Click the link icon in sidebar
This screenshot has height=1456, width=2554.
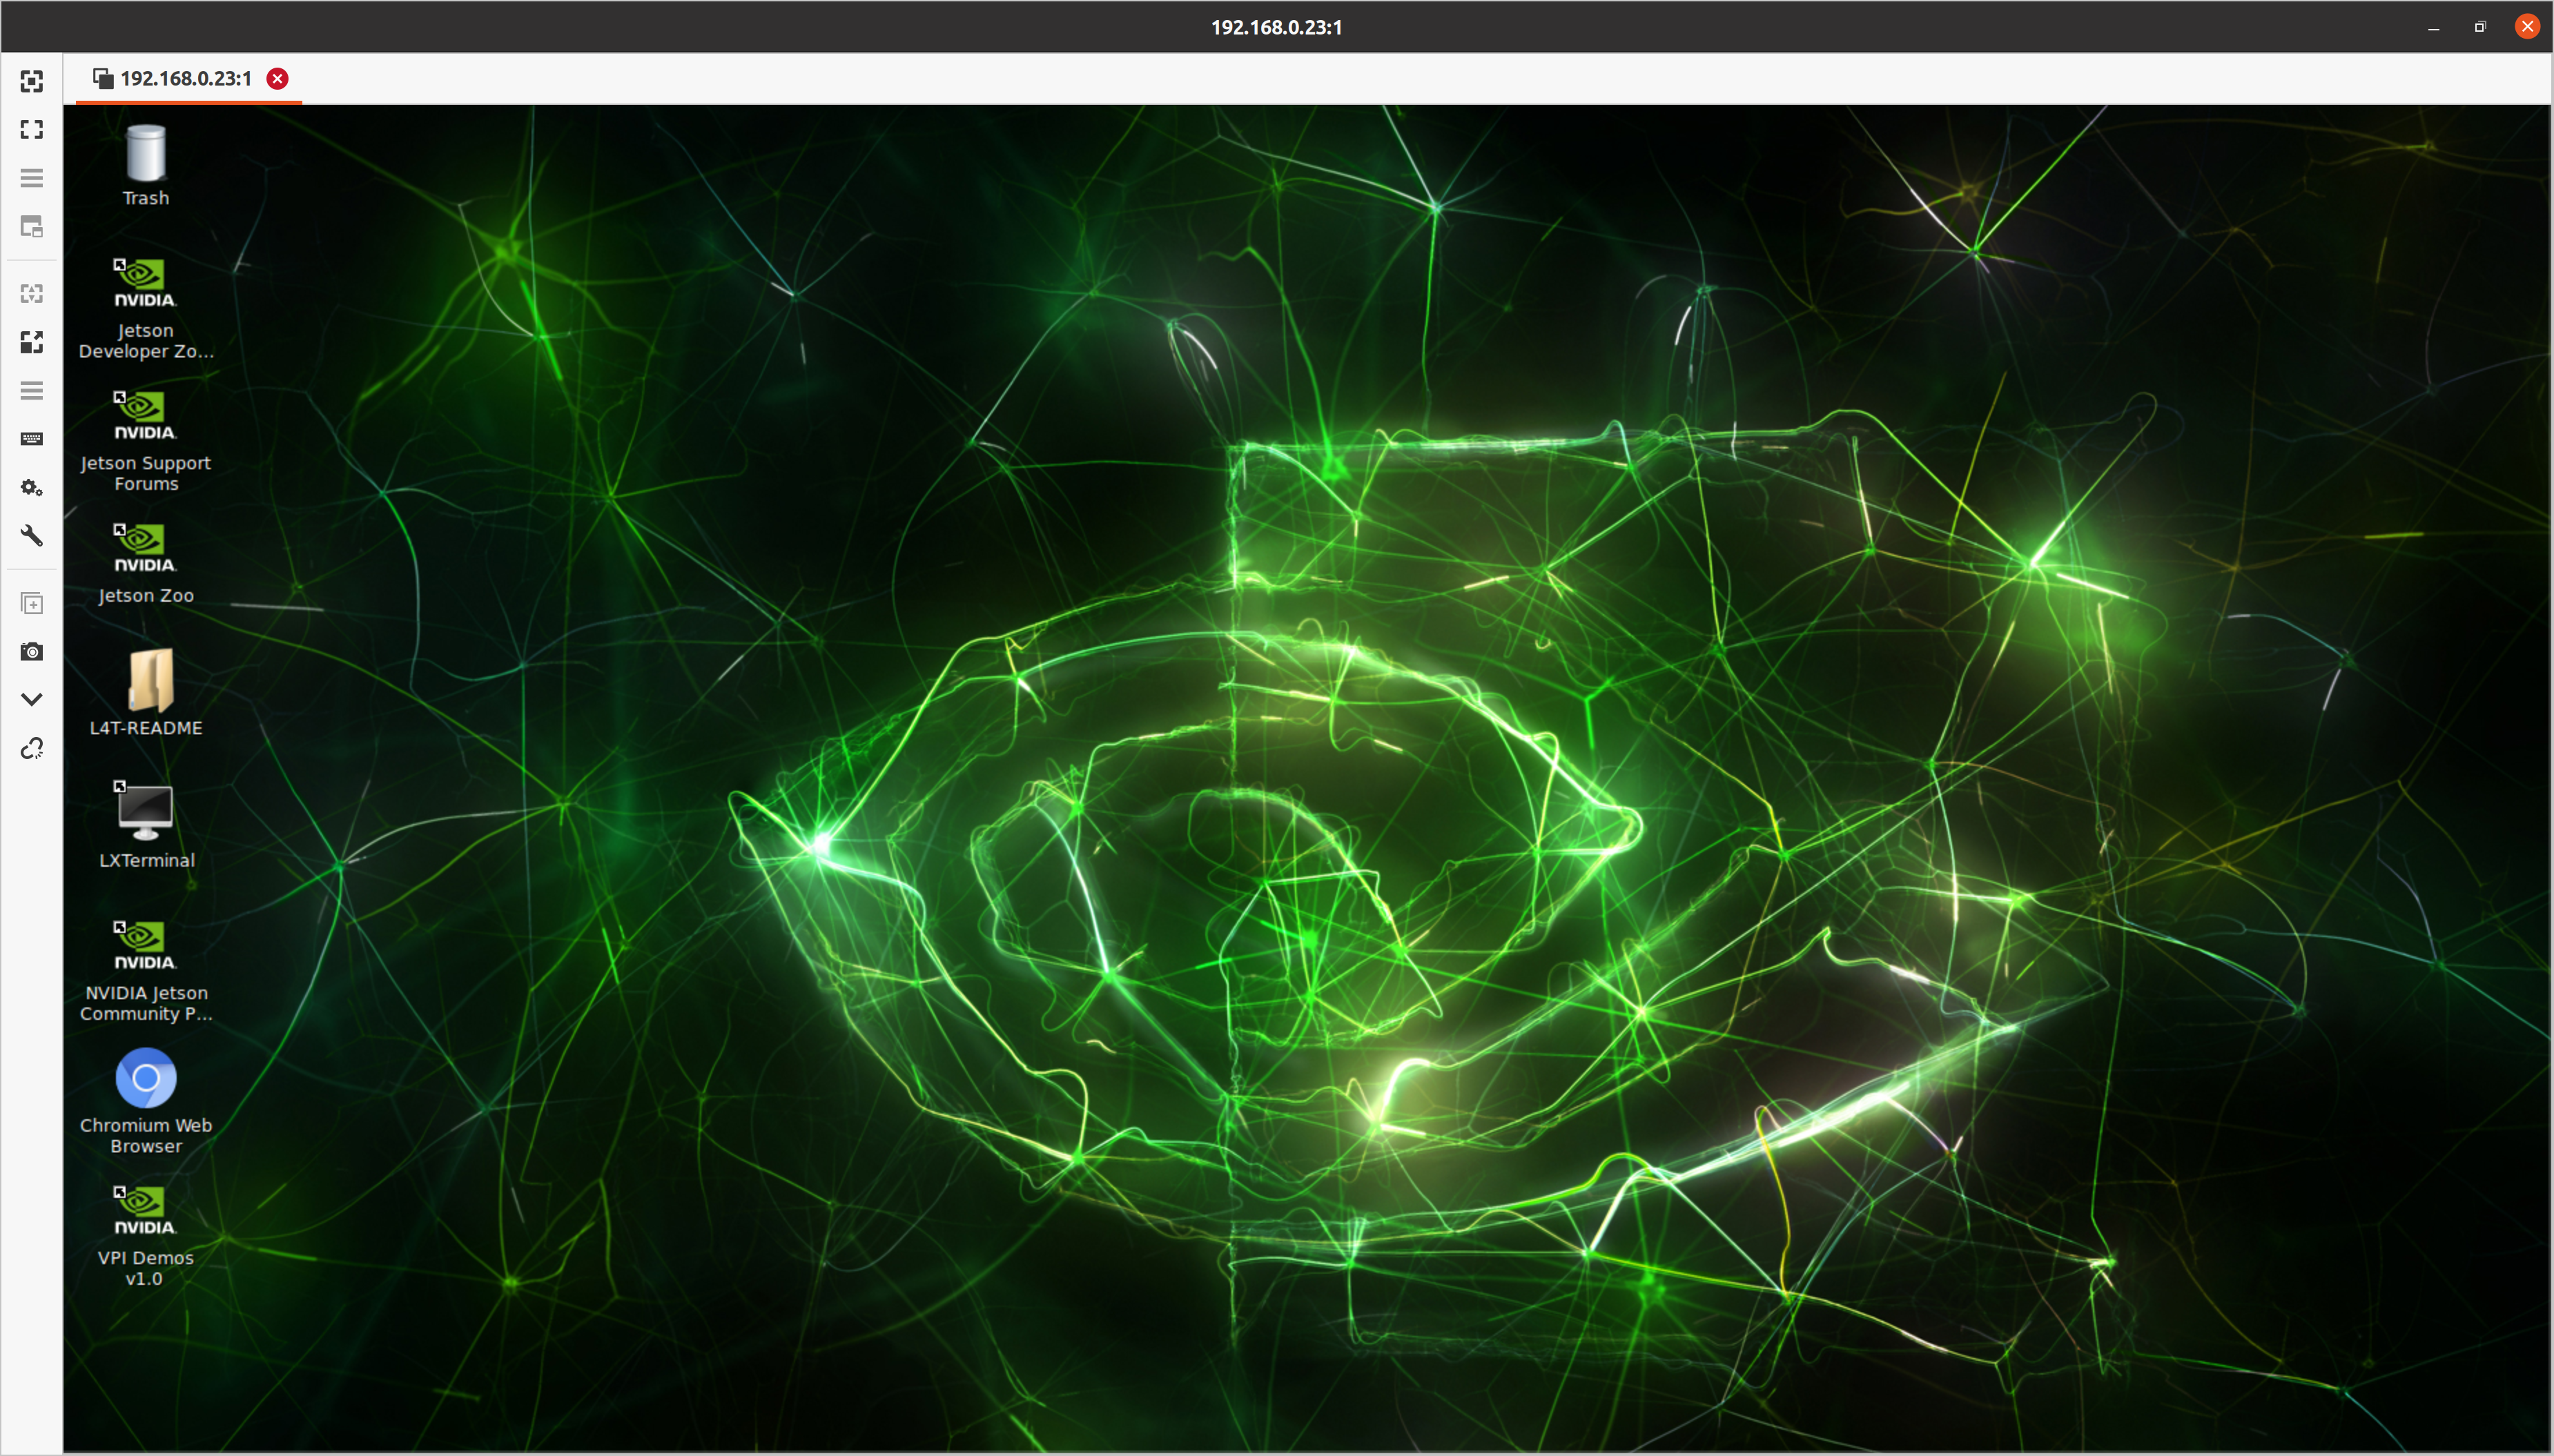click(32, 749)
